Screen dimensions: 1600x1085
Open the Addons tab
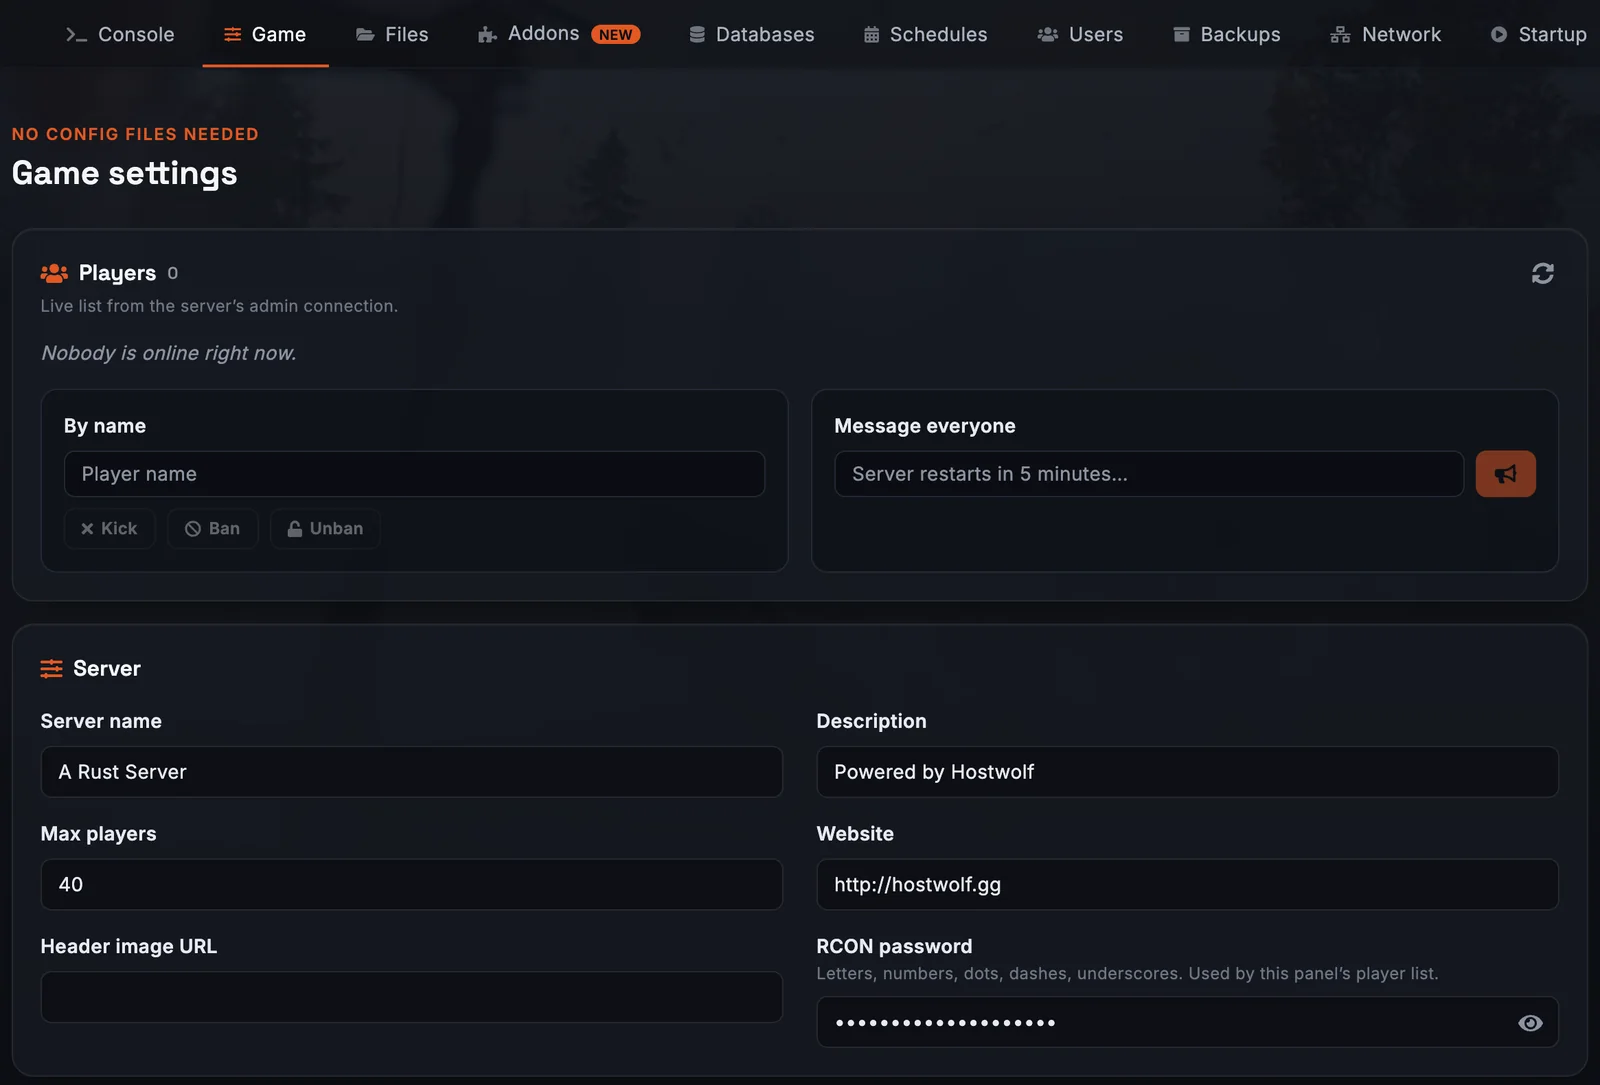point(558,34)
